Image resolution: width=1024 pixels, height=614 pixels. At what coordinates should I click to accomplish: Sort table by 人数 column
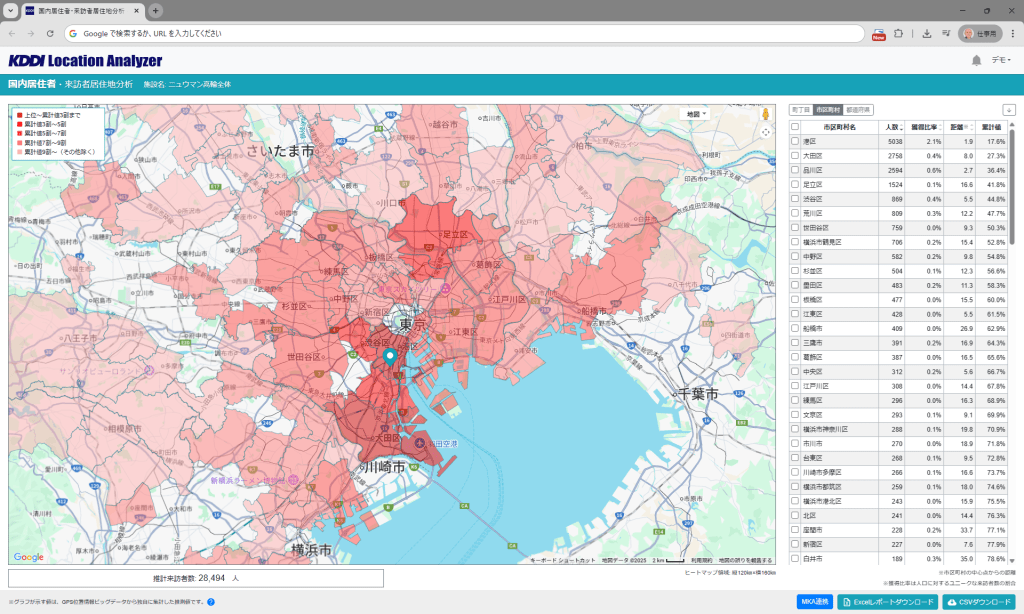892,127
